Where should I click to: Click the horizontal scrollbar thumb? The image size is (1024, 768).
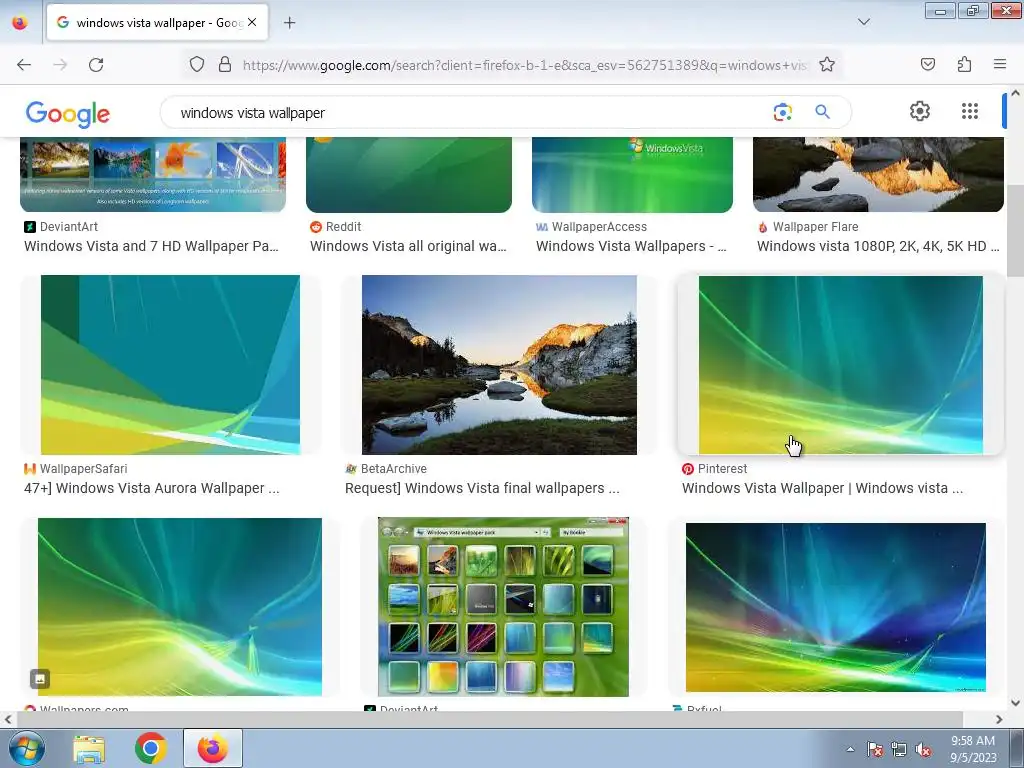pos(490,719)
